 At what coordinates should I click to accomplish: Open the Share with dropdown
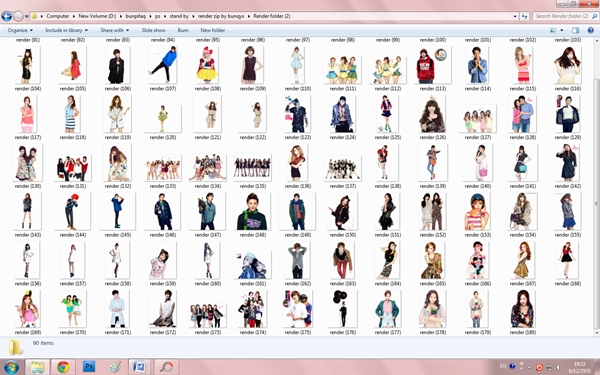pyautogui.click(x=115, y=30)
